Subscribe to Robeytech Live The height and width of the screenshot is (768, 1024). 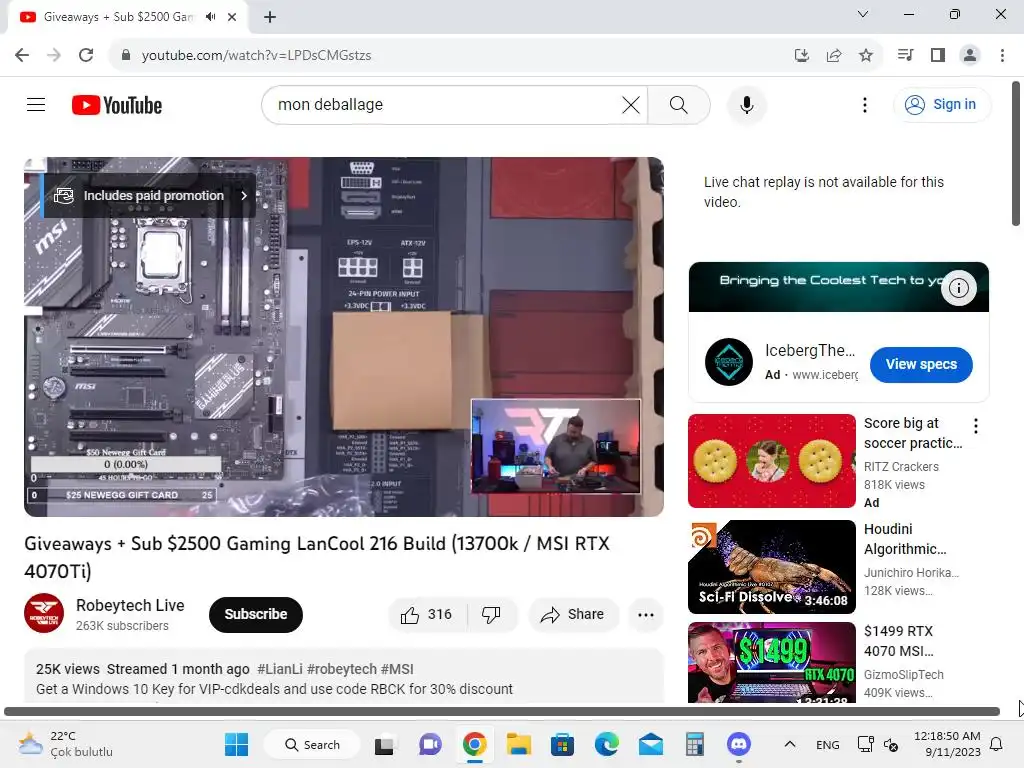coord(256,615)
